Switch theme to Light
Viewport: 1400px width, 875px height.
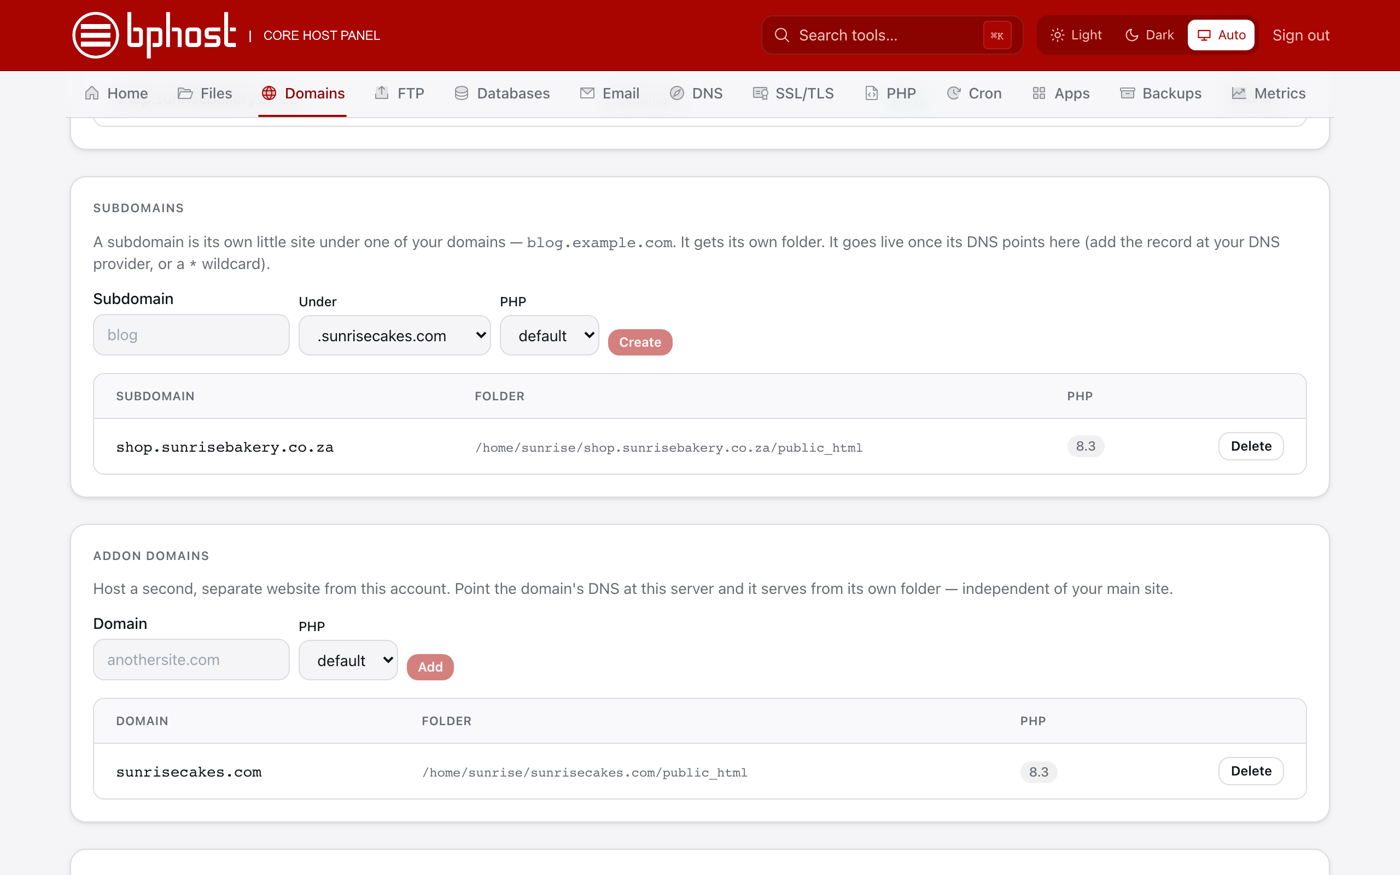pyautogui.click(x=1076, y=35)
